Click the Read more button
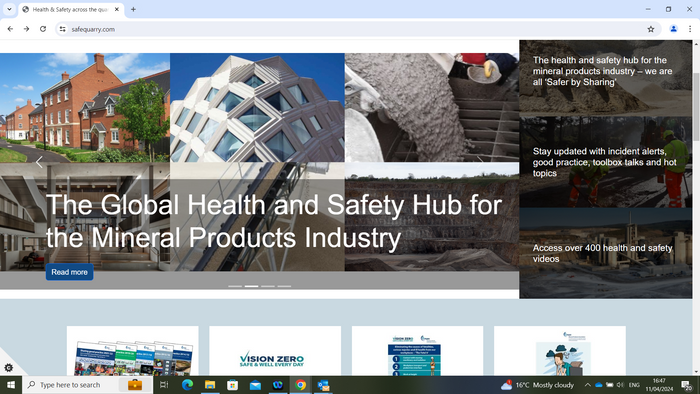Screen dimensions: 700x394 [69, 272]
